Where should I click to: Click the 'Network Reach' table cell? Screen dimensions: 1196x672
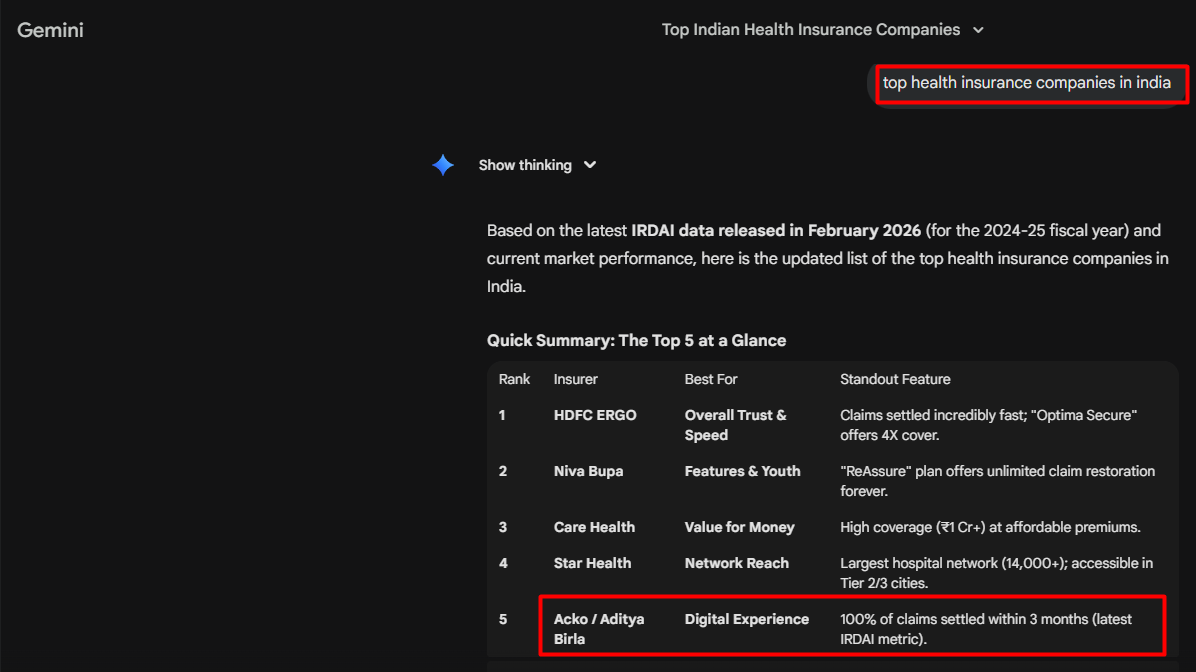(736, 563)
